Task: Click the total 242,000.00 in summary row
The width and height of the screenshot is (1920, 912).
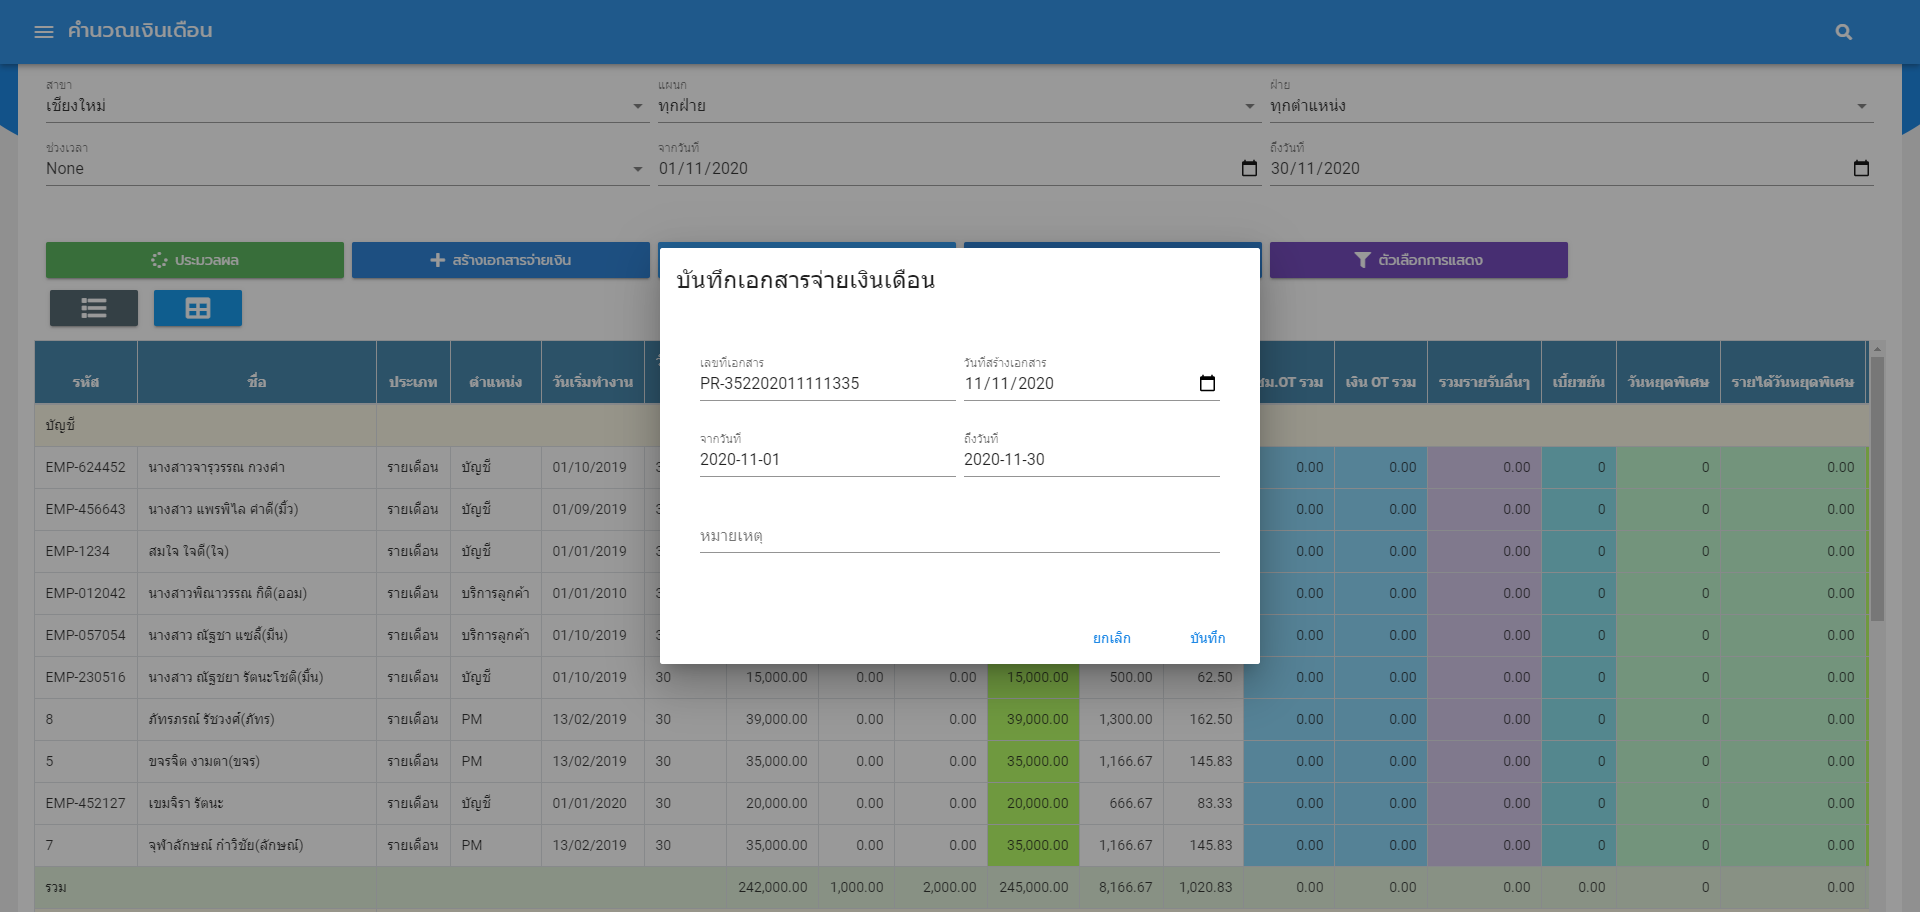Action: [x=773, y=887]
